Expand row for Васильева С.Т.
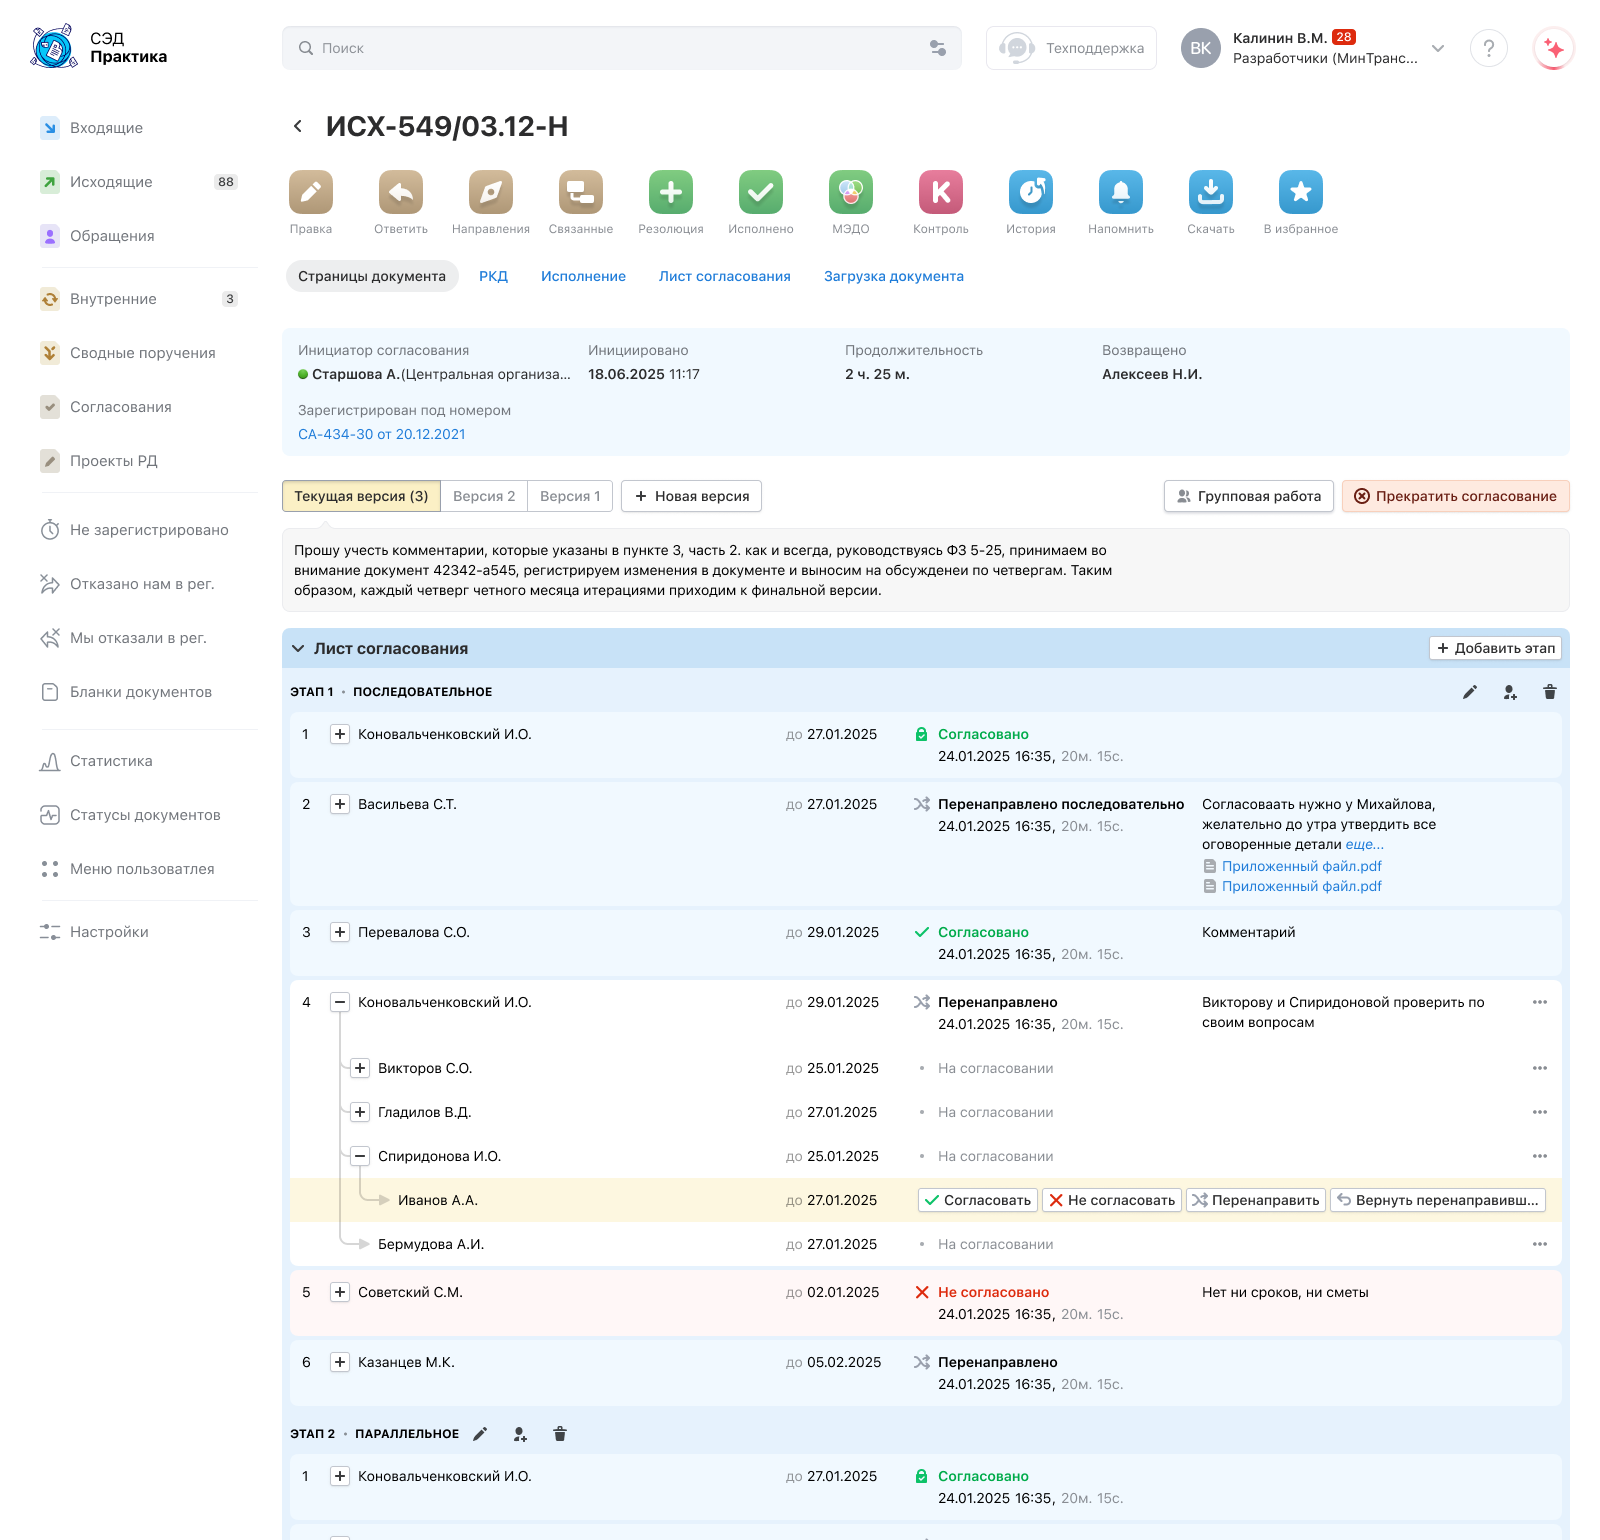This screenshot has height=1540, width=1600. tap(340, 804)
